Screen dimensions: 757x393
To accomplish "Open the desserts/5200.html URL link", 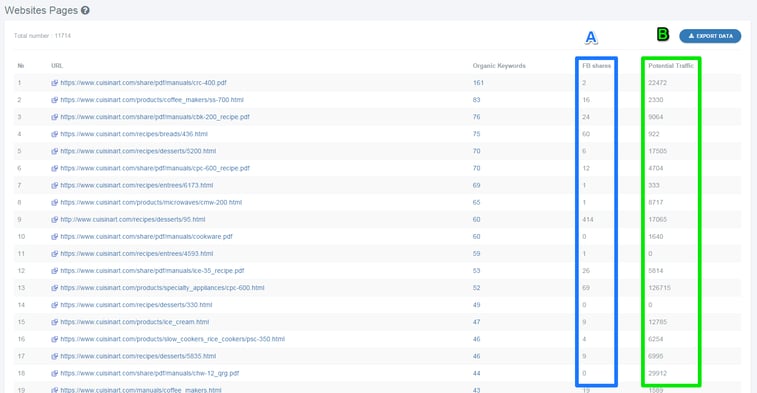I will coord(138,151).
